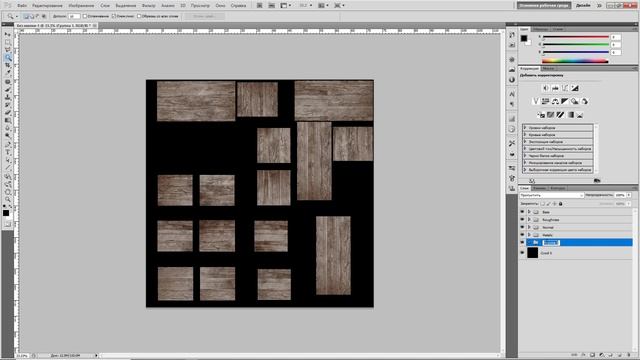
Task: Add a Color Balance adjustment
Action: tap(555, 101)
